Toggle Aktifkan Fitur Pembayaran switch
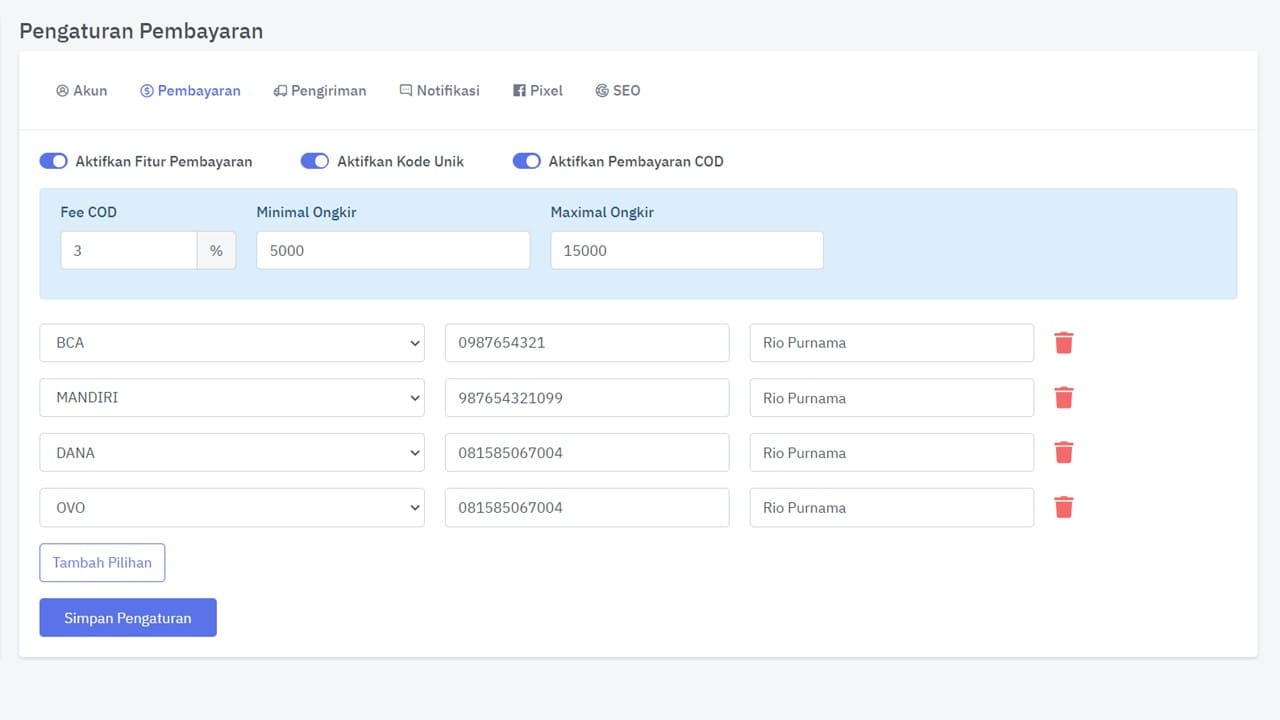1280x720 pixels. tap(54, 161)
